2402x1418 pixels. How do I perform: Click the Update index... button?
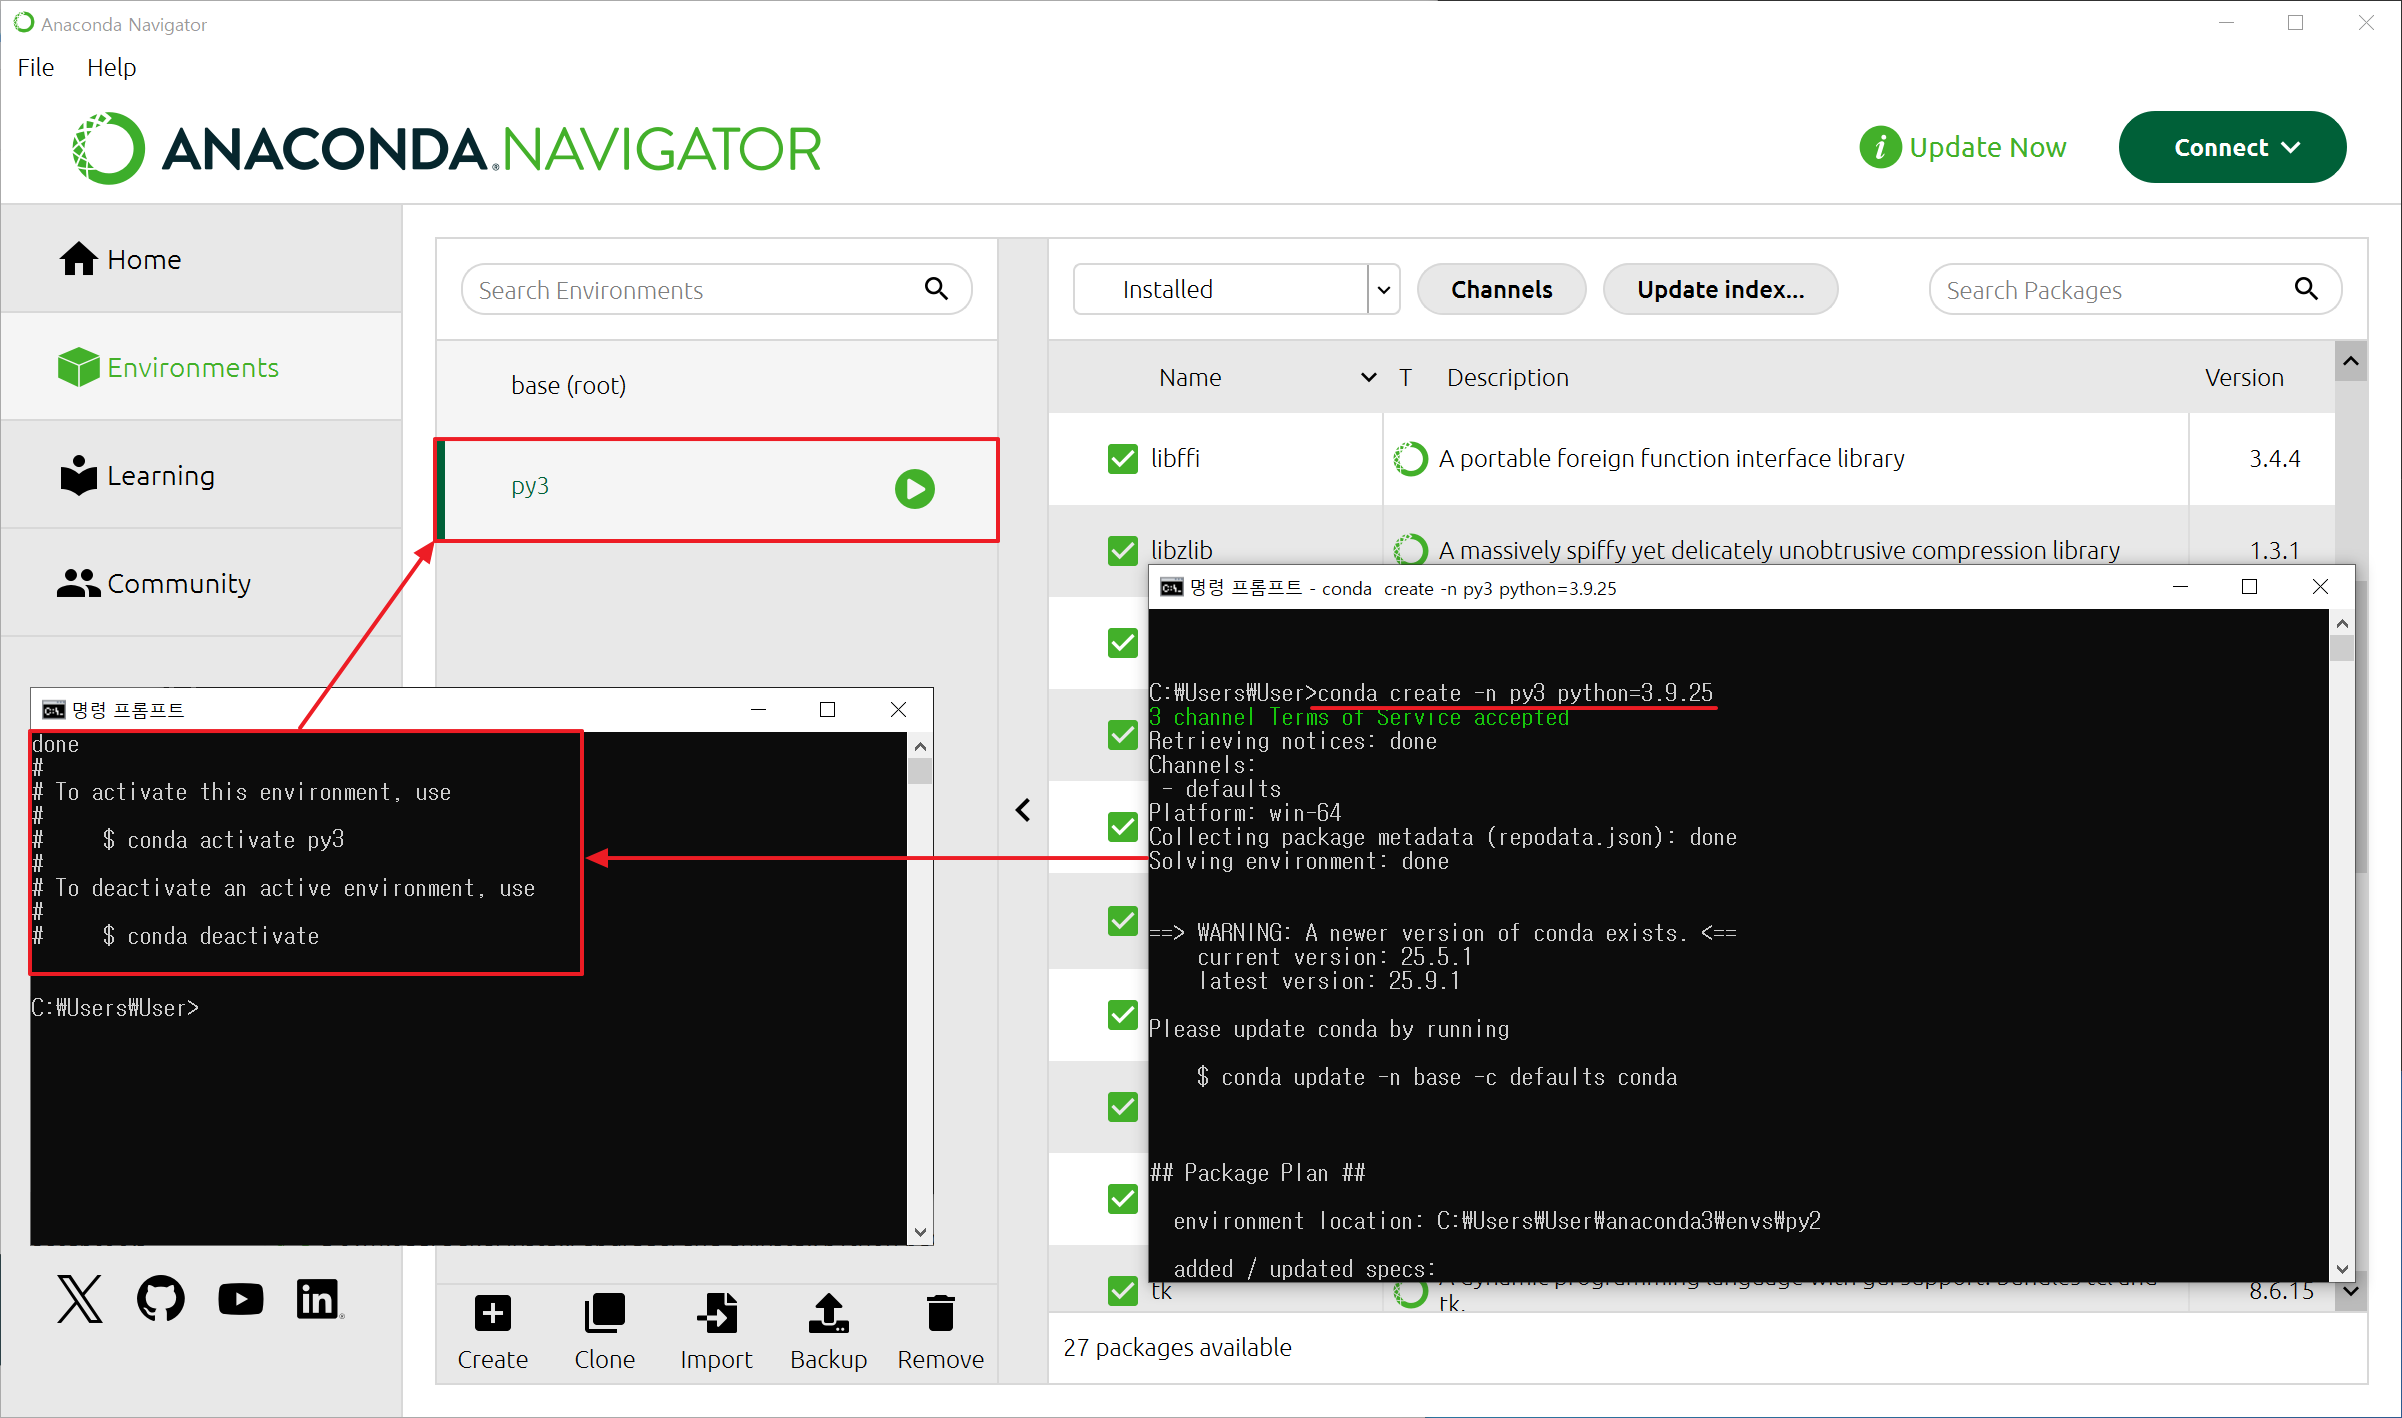click(x=1720, y=290)
